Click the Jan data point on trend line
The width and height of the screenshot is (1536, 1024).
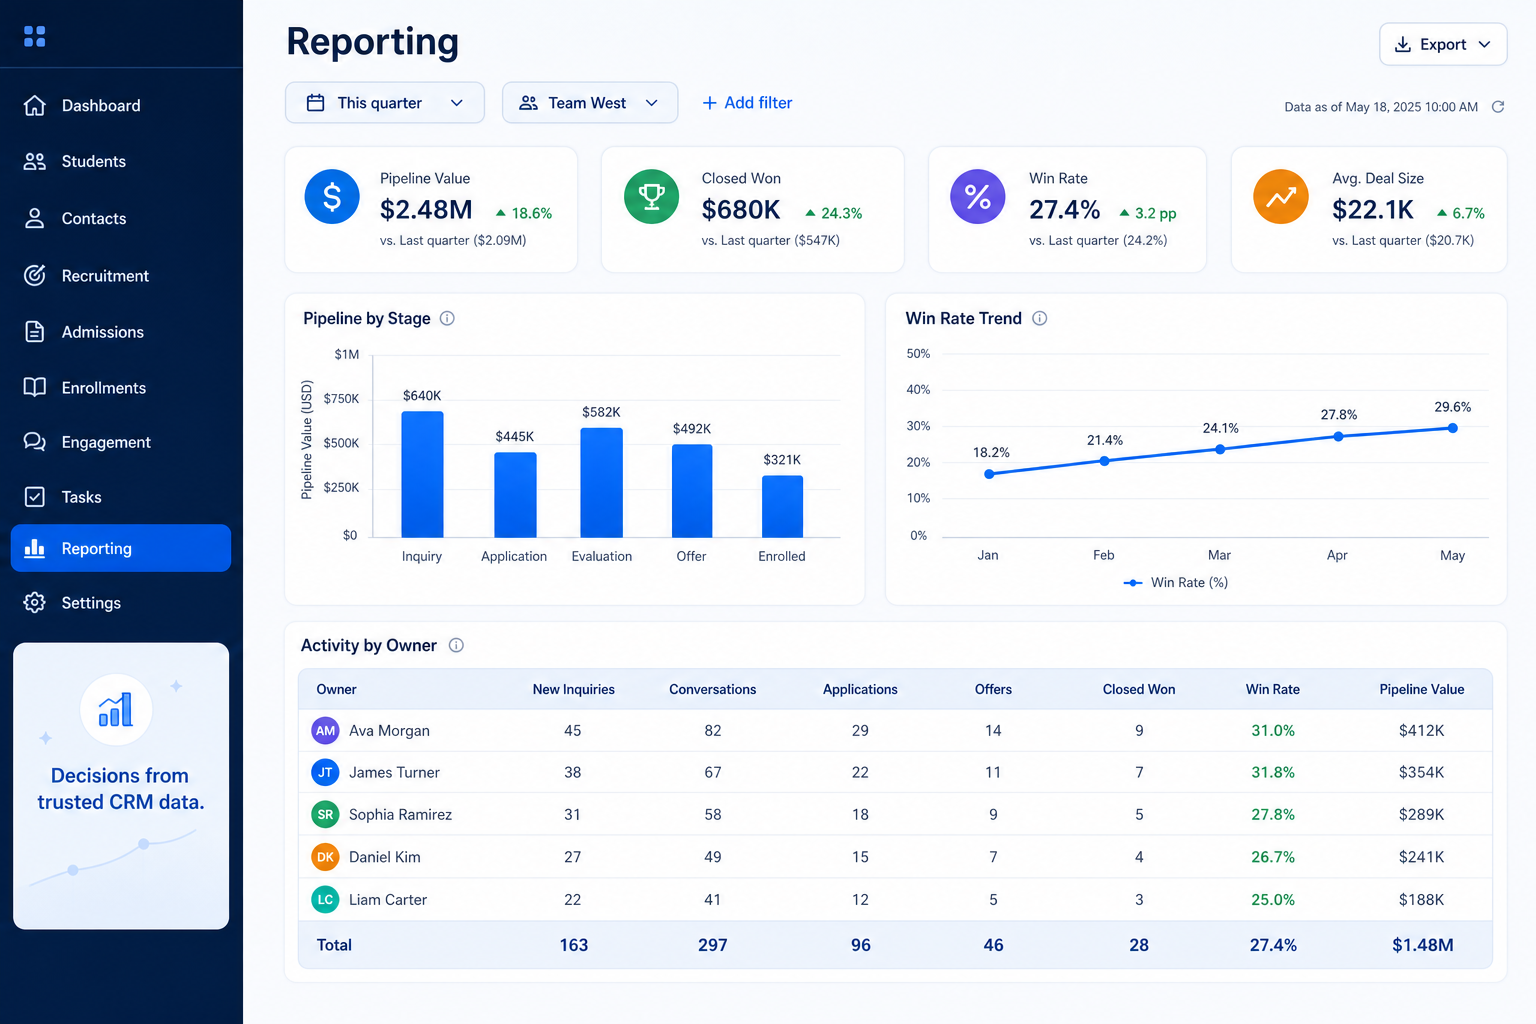click(x=989, y=474)
